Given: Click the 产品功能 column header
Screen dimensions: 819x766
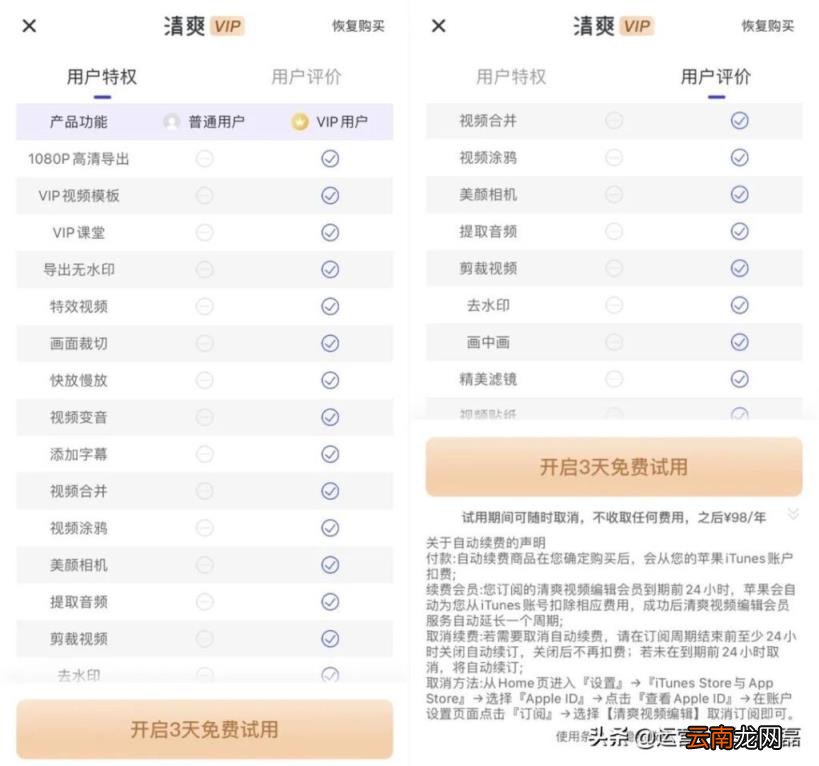Looking at the screenshot, I should click(x=78, y=122).
